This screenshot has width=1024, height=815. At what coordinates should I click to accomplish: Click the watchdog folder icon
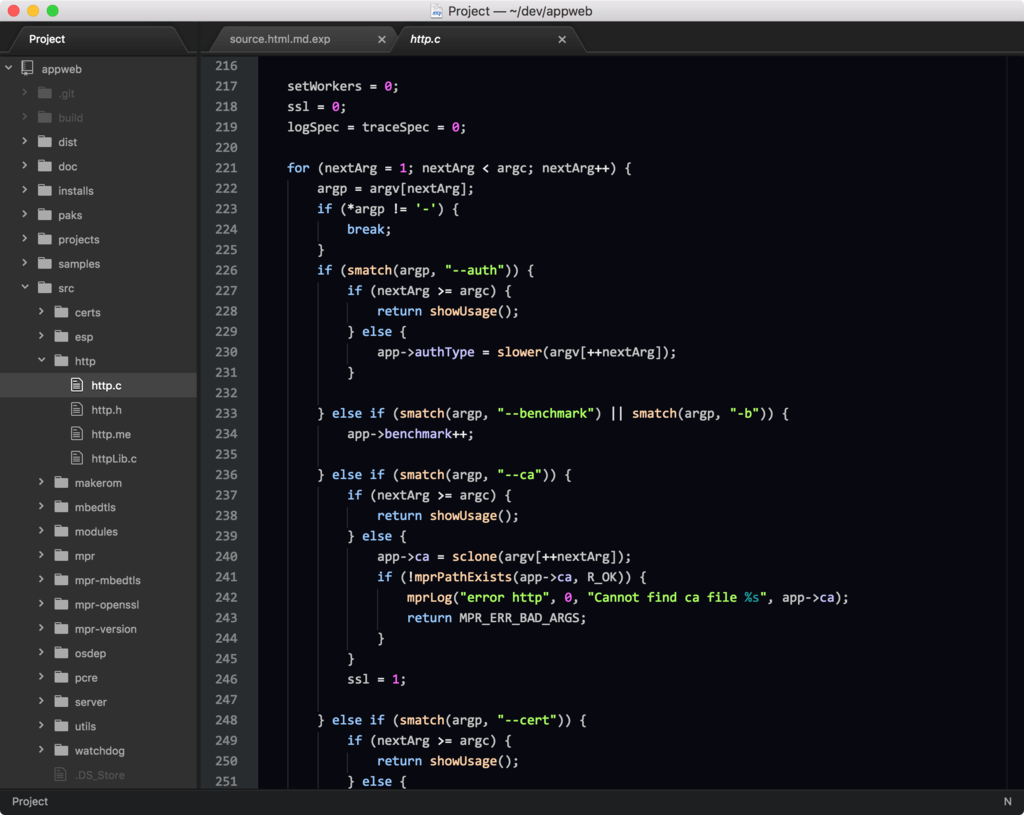(61, 751)
